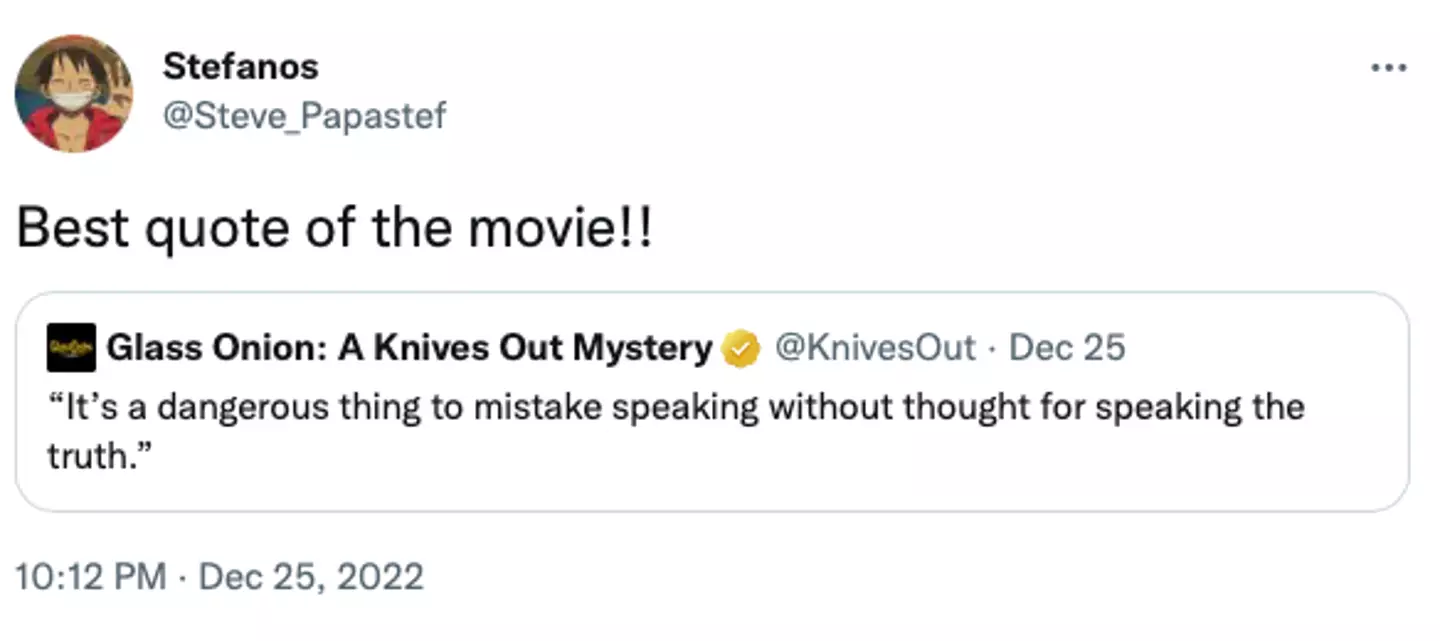
Task: Click the first line of the quoted text
Action: (675, 408)
